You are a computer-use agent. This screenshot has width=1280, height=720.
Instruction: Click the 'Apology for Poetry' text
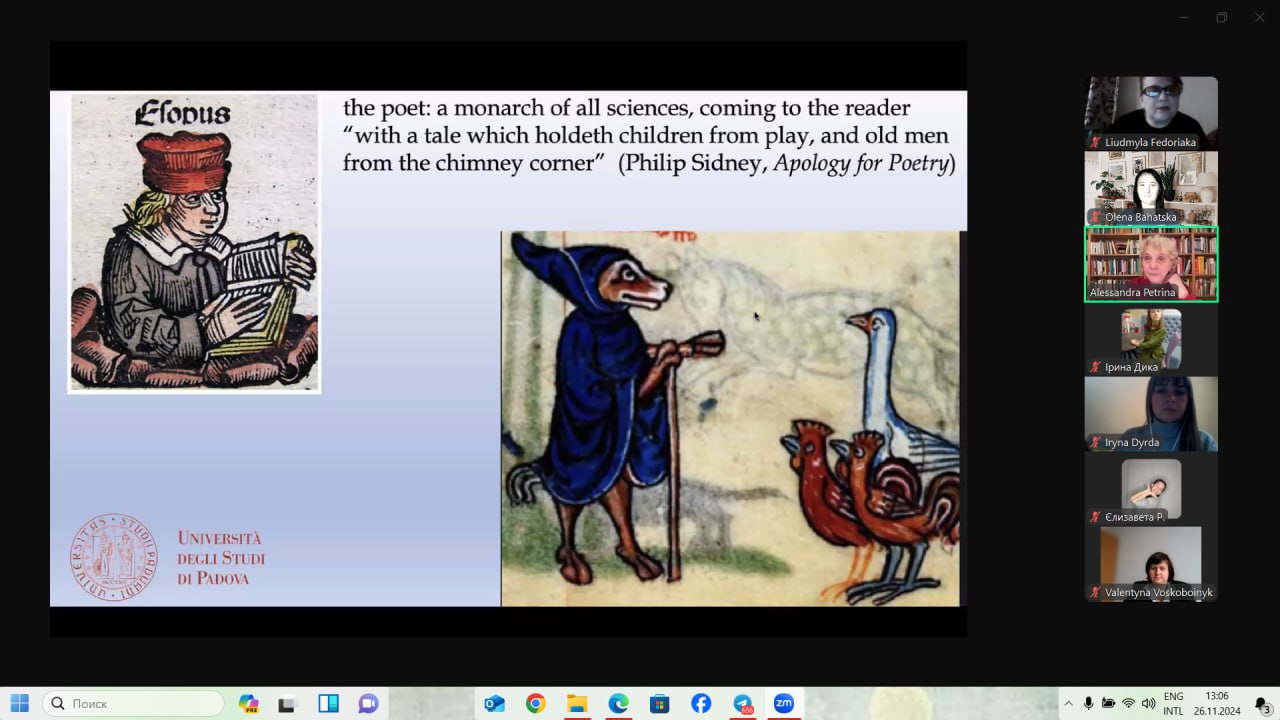pos(860,163)
